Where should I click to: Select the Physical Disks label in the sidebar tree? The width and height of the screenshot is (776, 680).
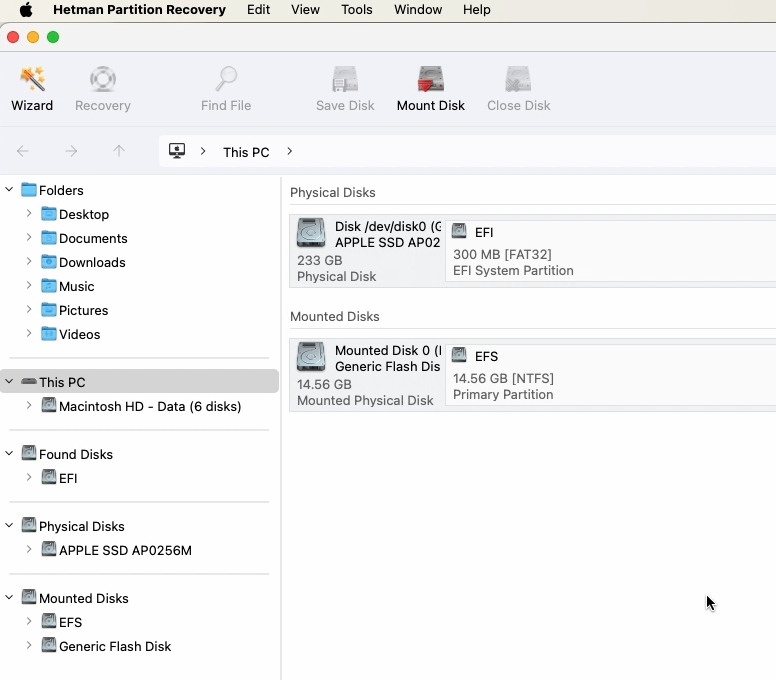[x=82, y=526]
